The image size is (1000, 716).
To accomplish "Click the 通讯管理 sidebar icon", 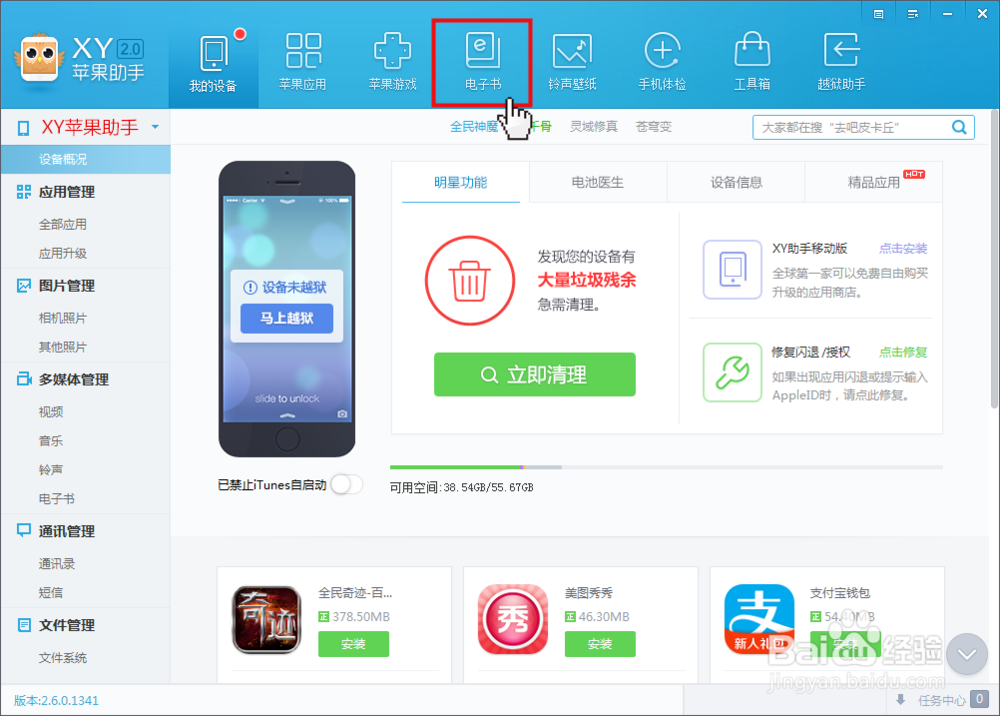I will pos(24,530).
